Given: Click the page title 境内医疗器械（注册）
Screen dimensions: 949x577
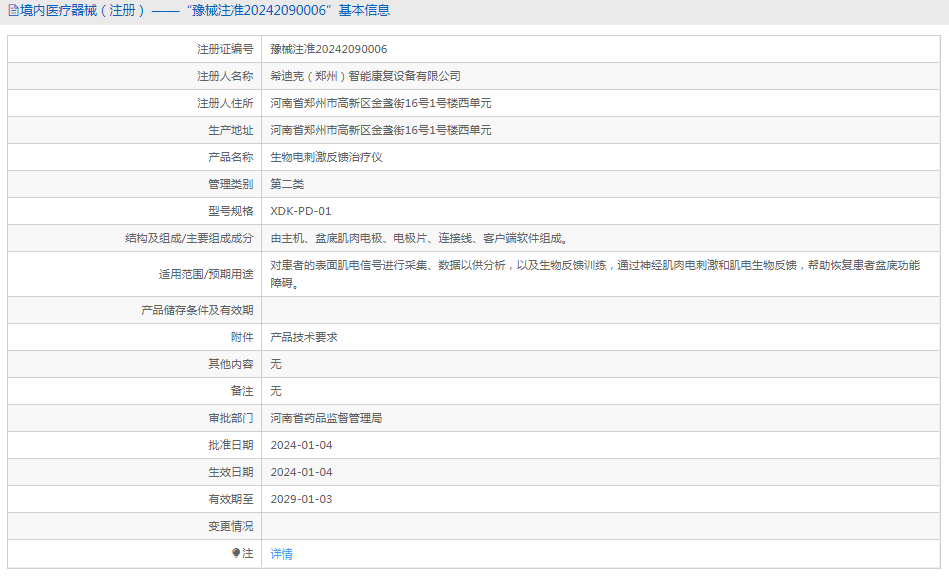Looking at the screenshot, I should click(x=83, y=10).
